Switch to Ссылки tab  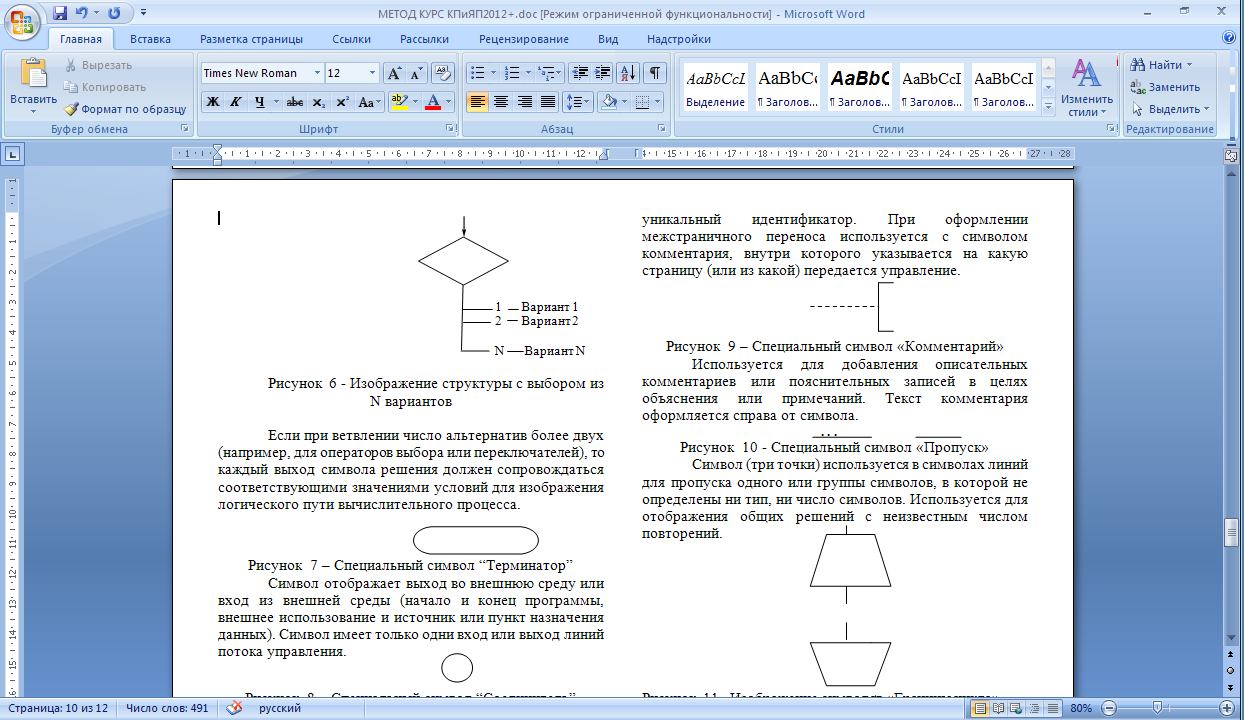pos(351,39)
